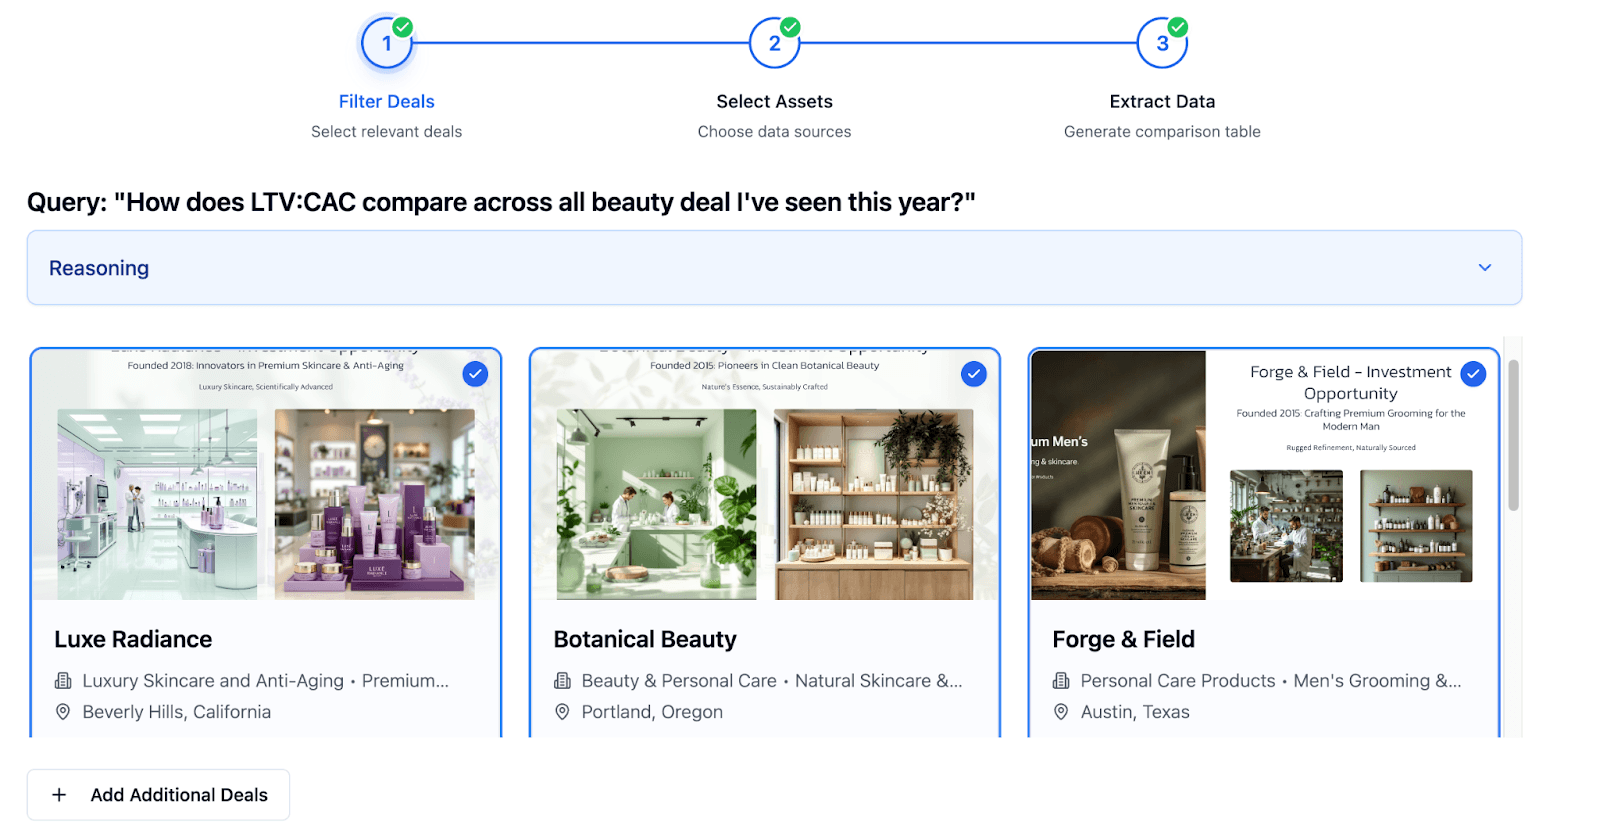
Task: Click location pin beside Beverly Hills, California
Action: coord(63,712)
